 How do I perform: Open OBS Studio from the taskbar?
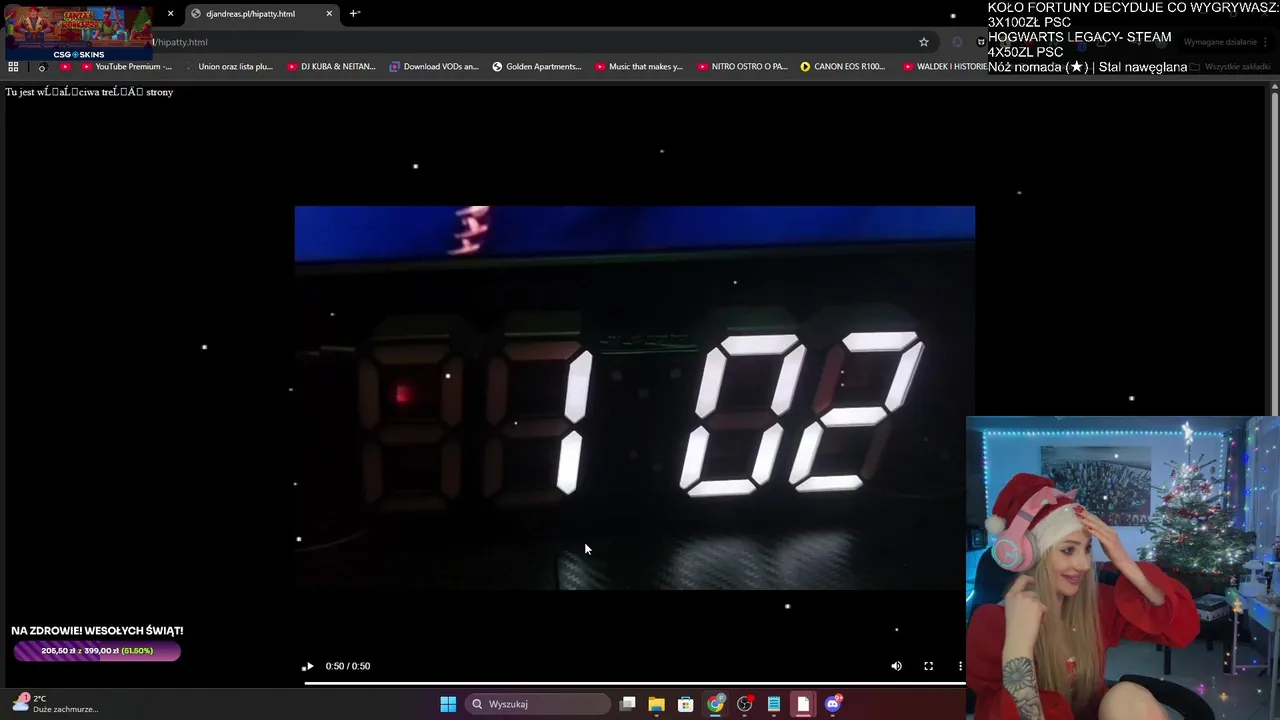pos(744,704)
